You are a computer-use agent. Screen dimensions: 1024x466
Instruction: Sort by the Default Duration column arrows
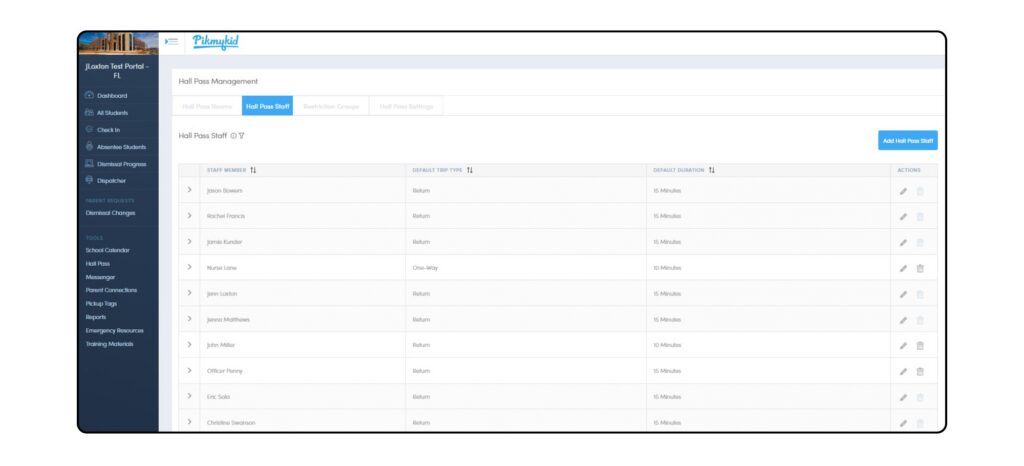click(x=711, y=170)
